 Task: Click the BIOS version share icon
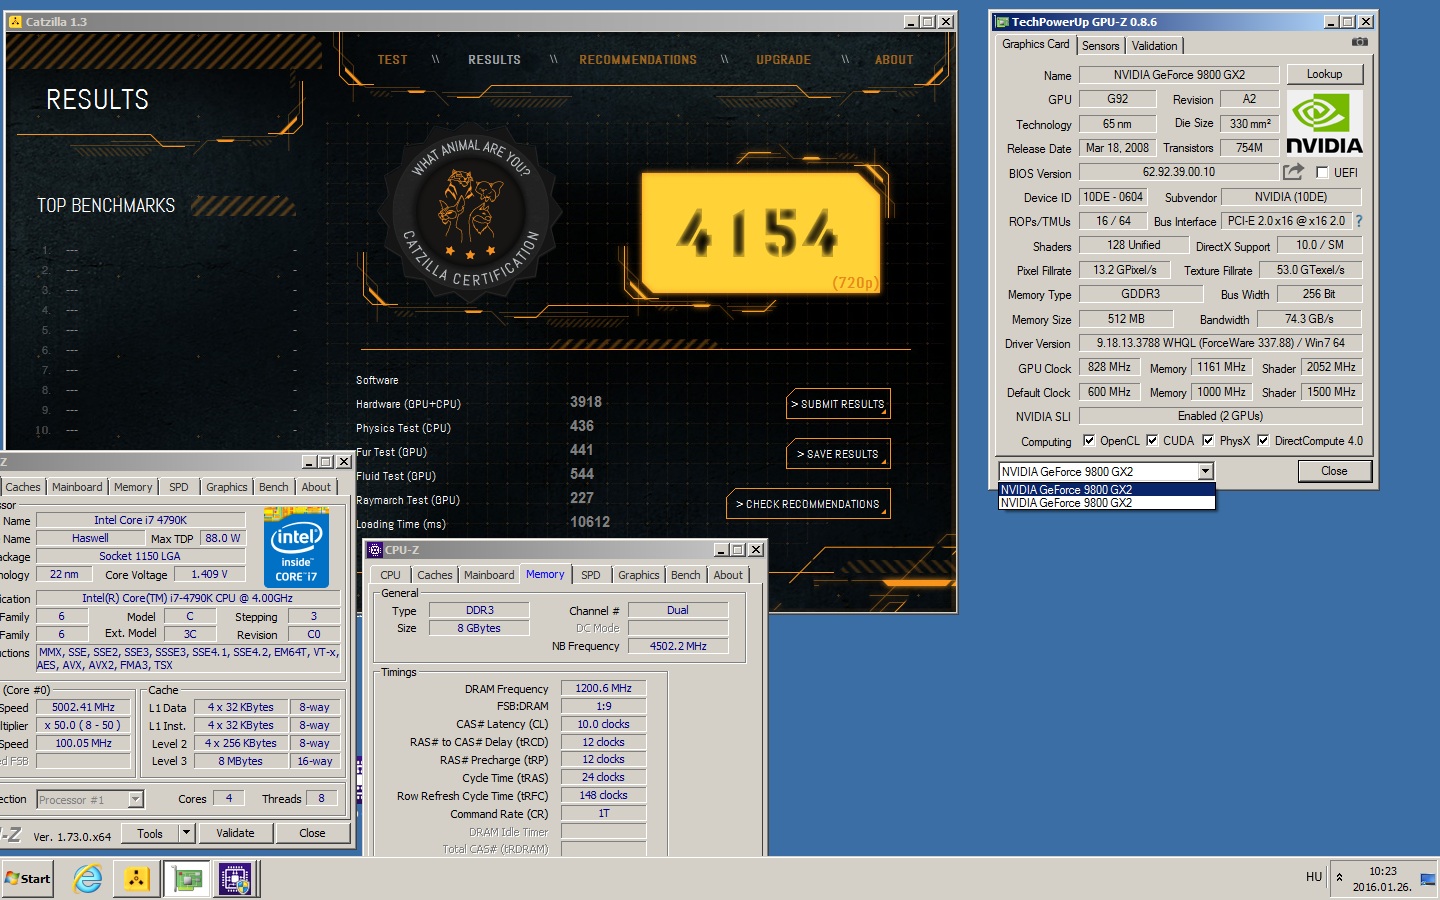pos(1293,172)
